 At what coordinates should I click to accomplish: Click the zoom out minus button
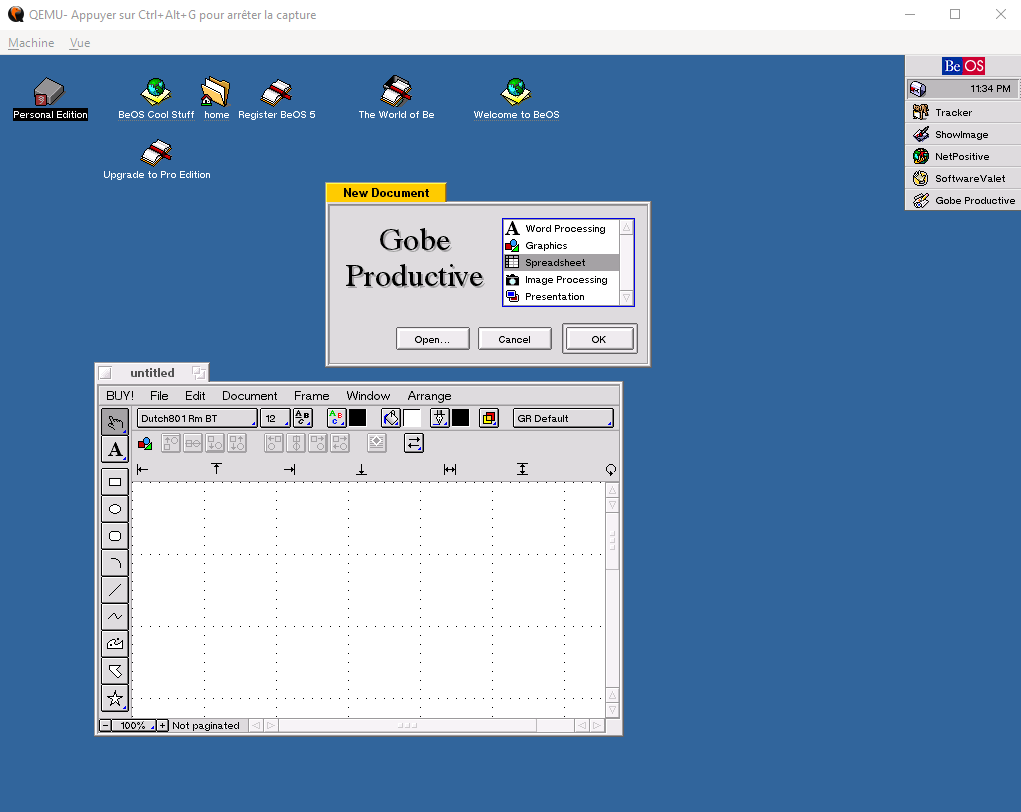[x=105, y=725]
